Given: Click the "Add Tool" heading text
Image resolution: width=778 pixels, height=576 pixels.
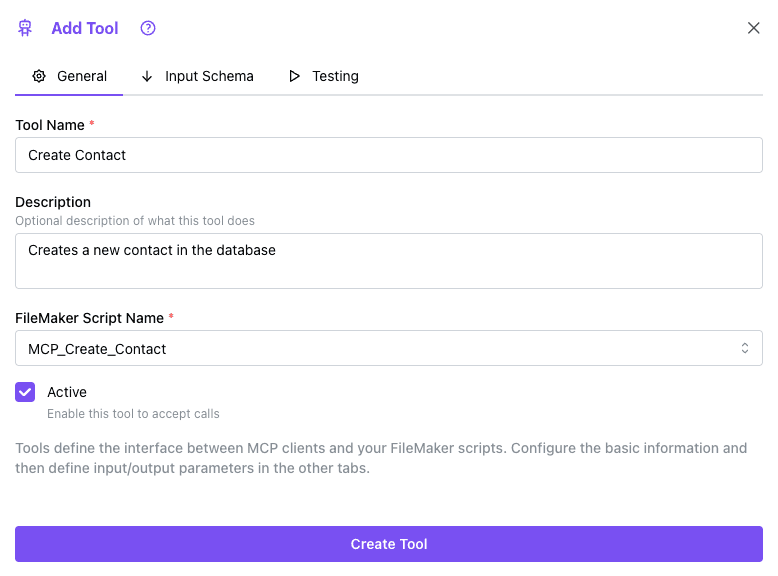Looking at the screenshot, I should pyautogui.click(x=85, y=28).
